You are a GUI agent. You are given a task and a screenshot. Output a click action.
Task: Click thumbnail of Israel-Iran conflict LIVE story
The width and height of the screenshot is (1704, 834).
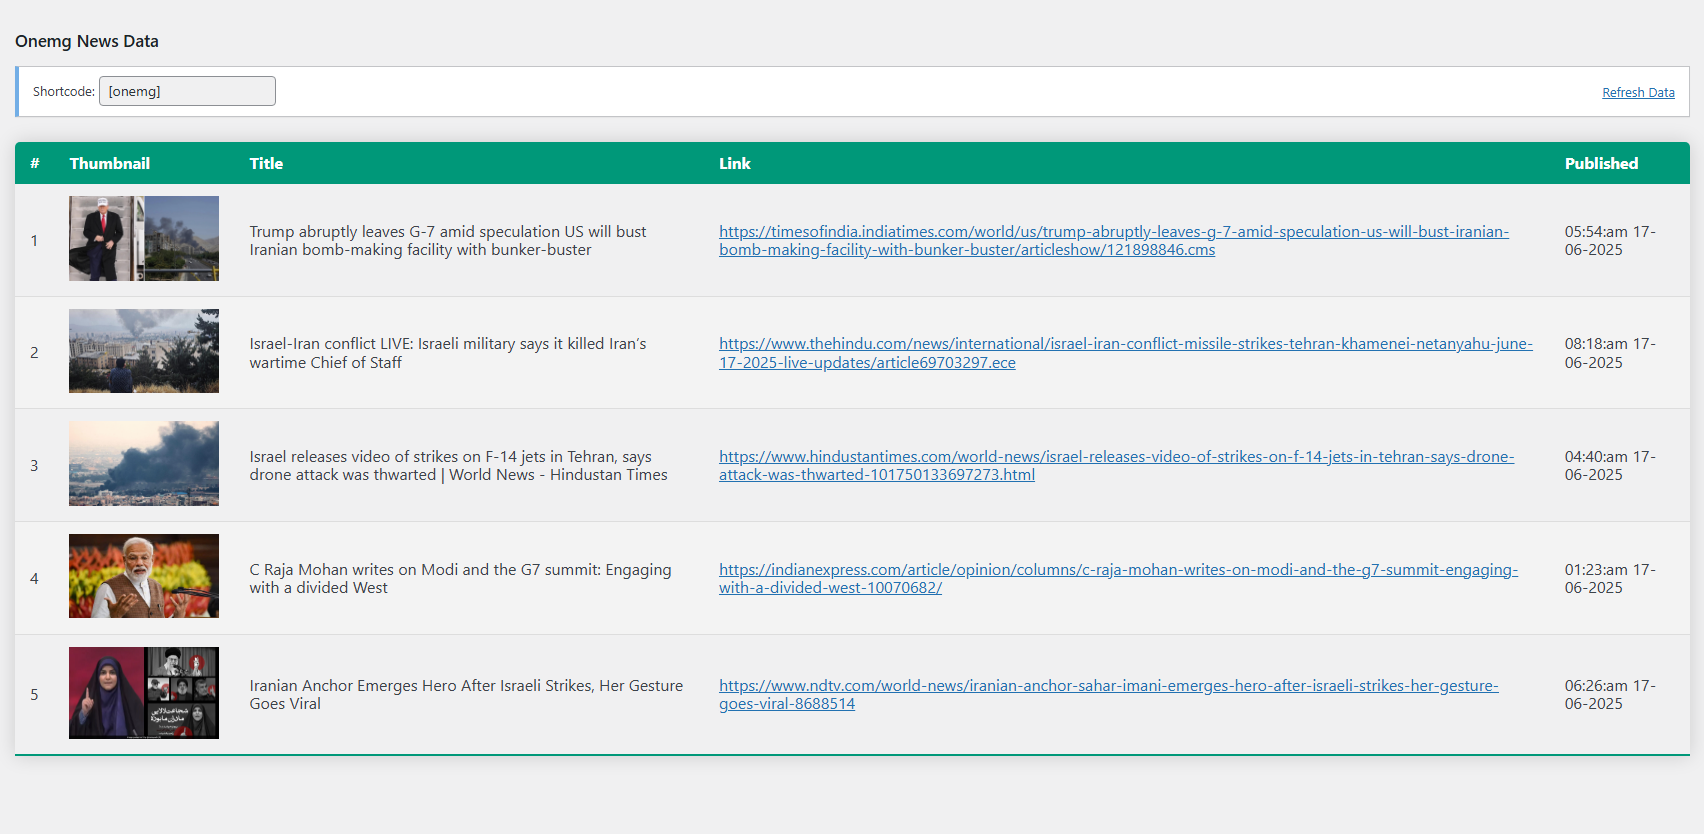point(144,351)
